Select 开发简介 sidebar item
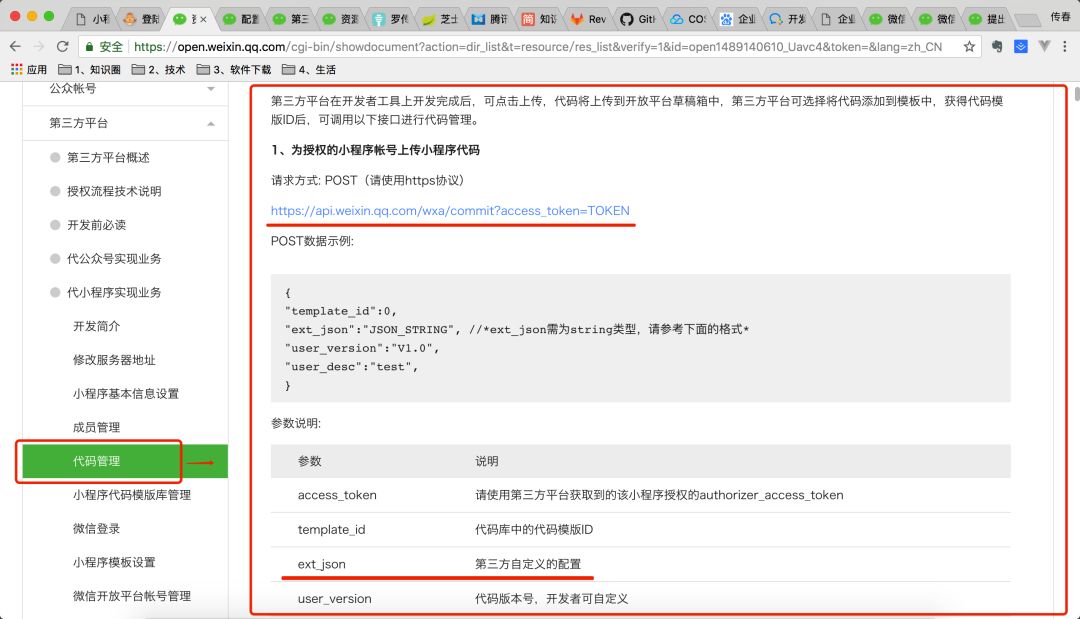 click(96, 326)
